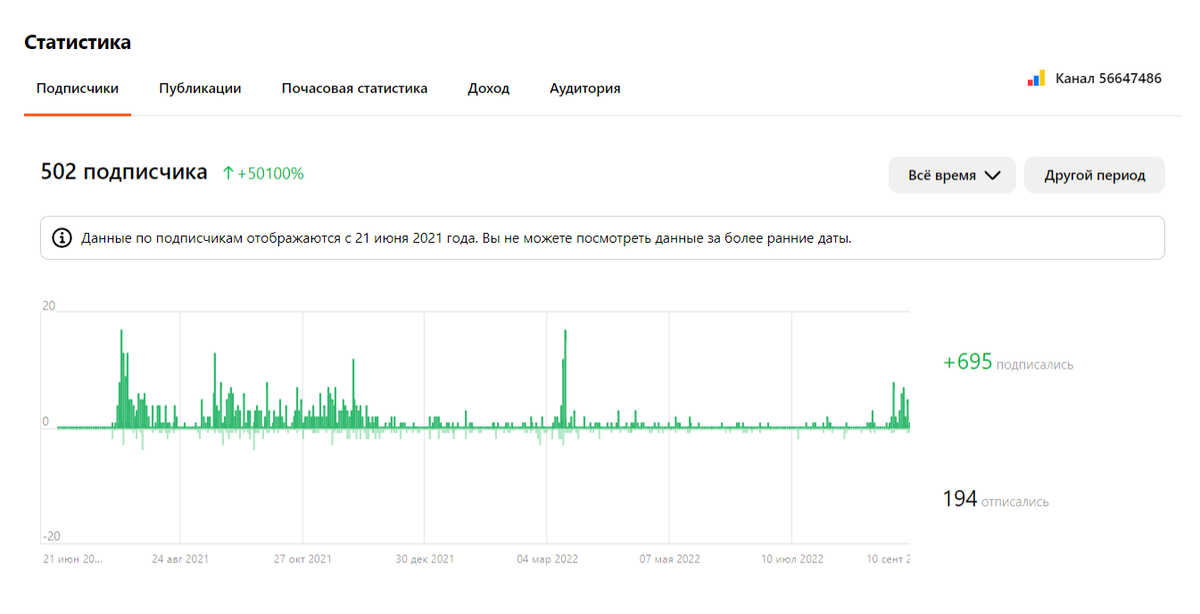Click the notice text about 21 июня 2021
This screenshot has height=614, width=1200.
(466, 238)
